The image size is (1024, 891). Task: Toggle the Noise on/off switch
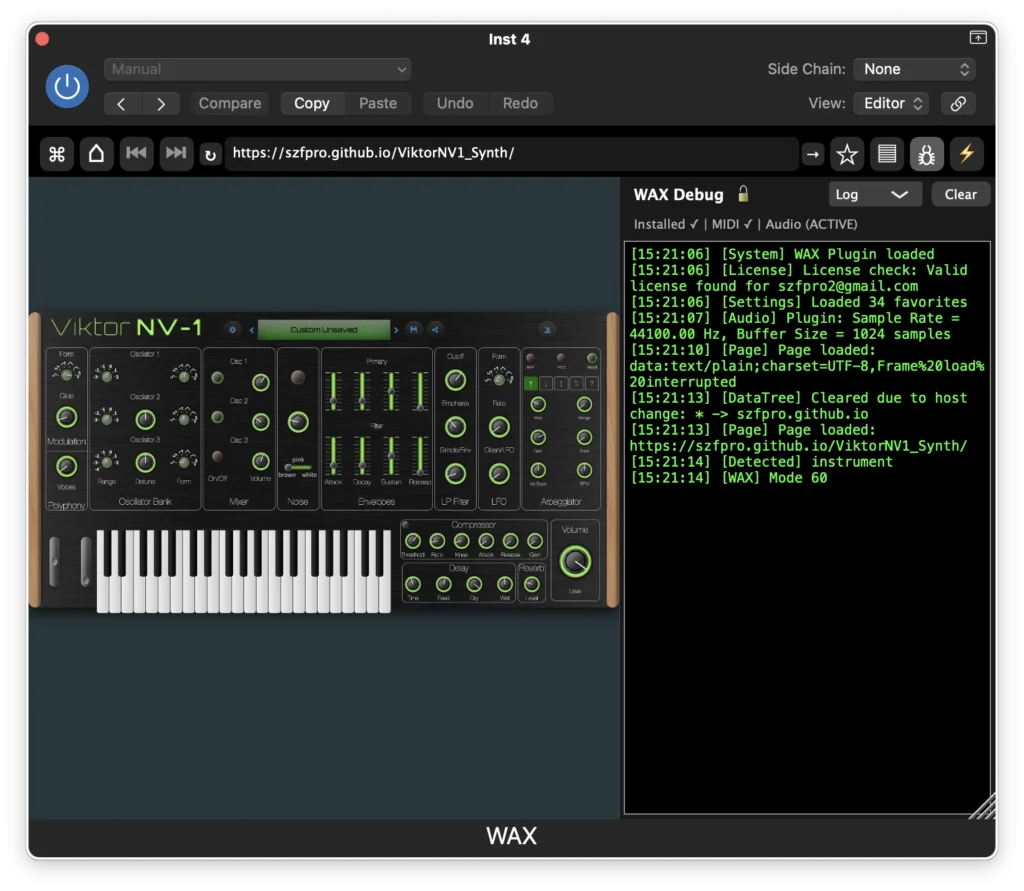297,378
